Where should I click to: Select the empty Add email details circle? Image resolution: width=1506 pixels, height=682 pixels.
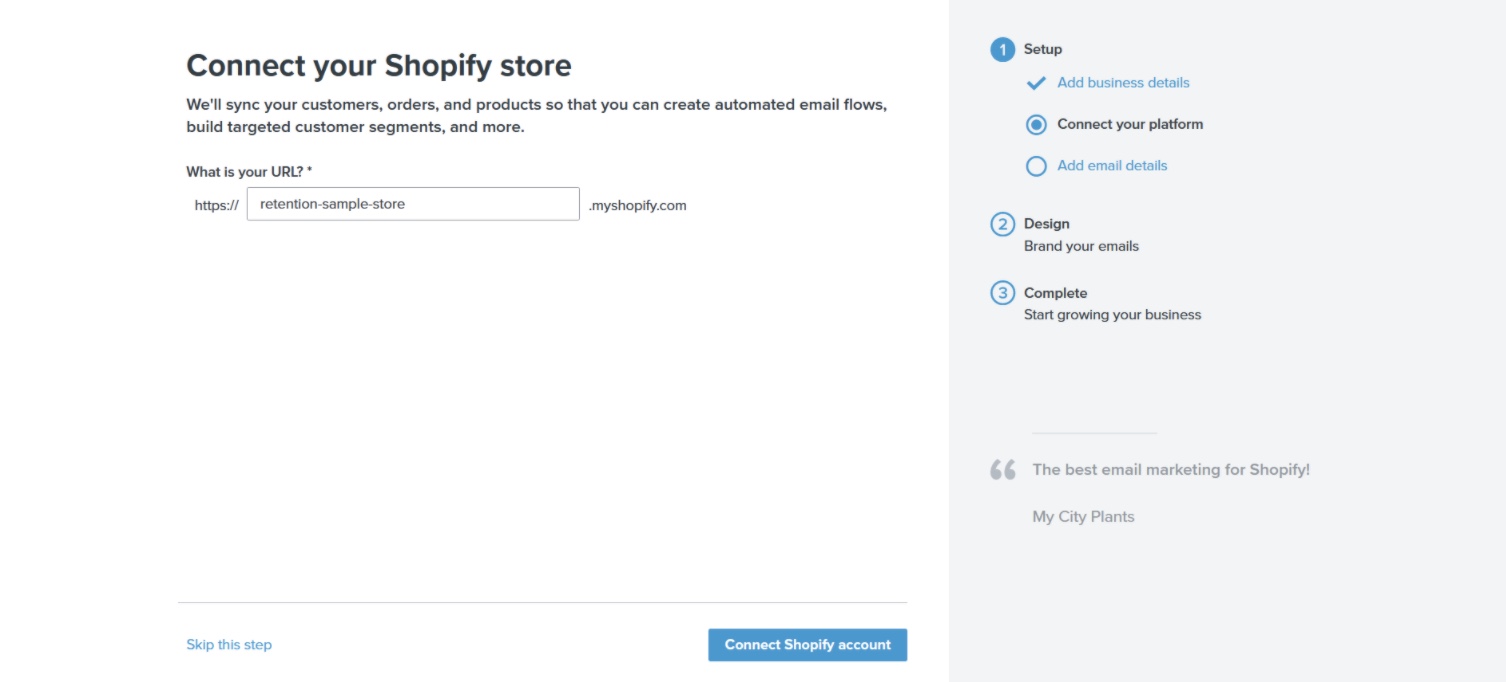pyautogui.click(x=1036, y=166)
